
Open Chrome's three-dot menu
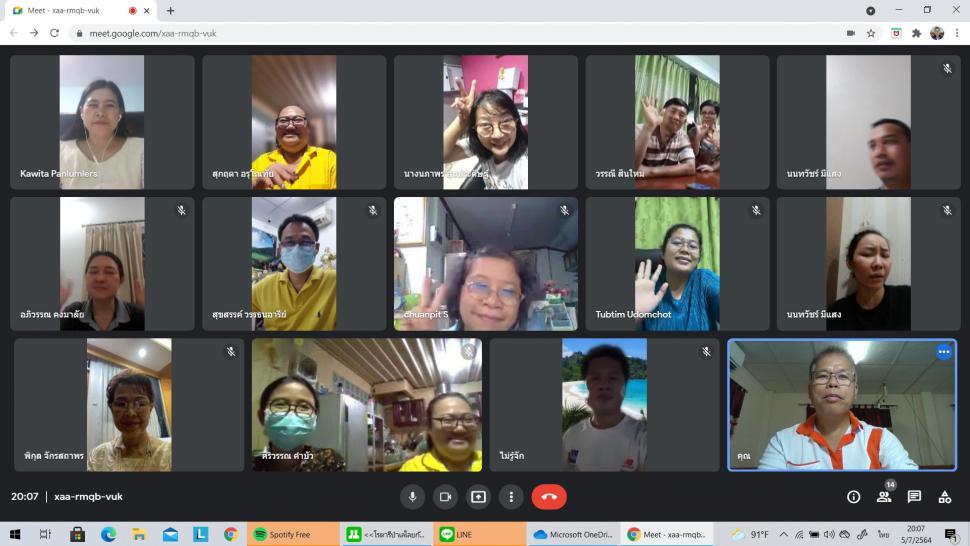(x=956, y=33)
